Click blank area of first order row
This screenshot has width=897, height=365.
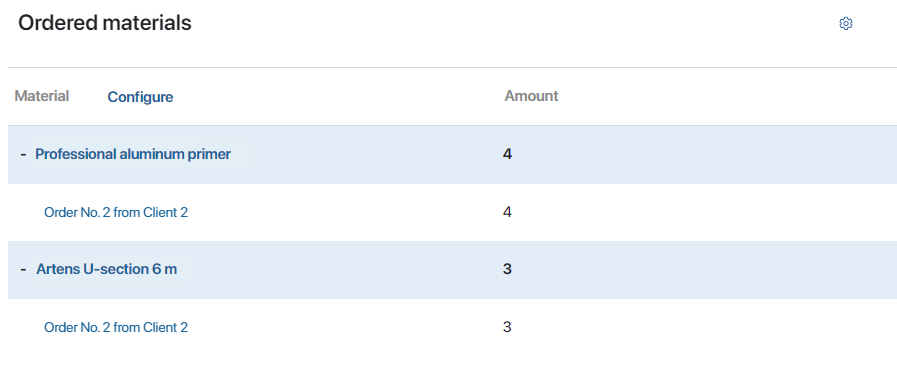(704, 212)
